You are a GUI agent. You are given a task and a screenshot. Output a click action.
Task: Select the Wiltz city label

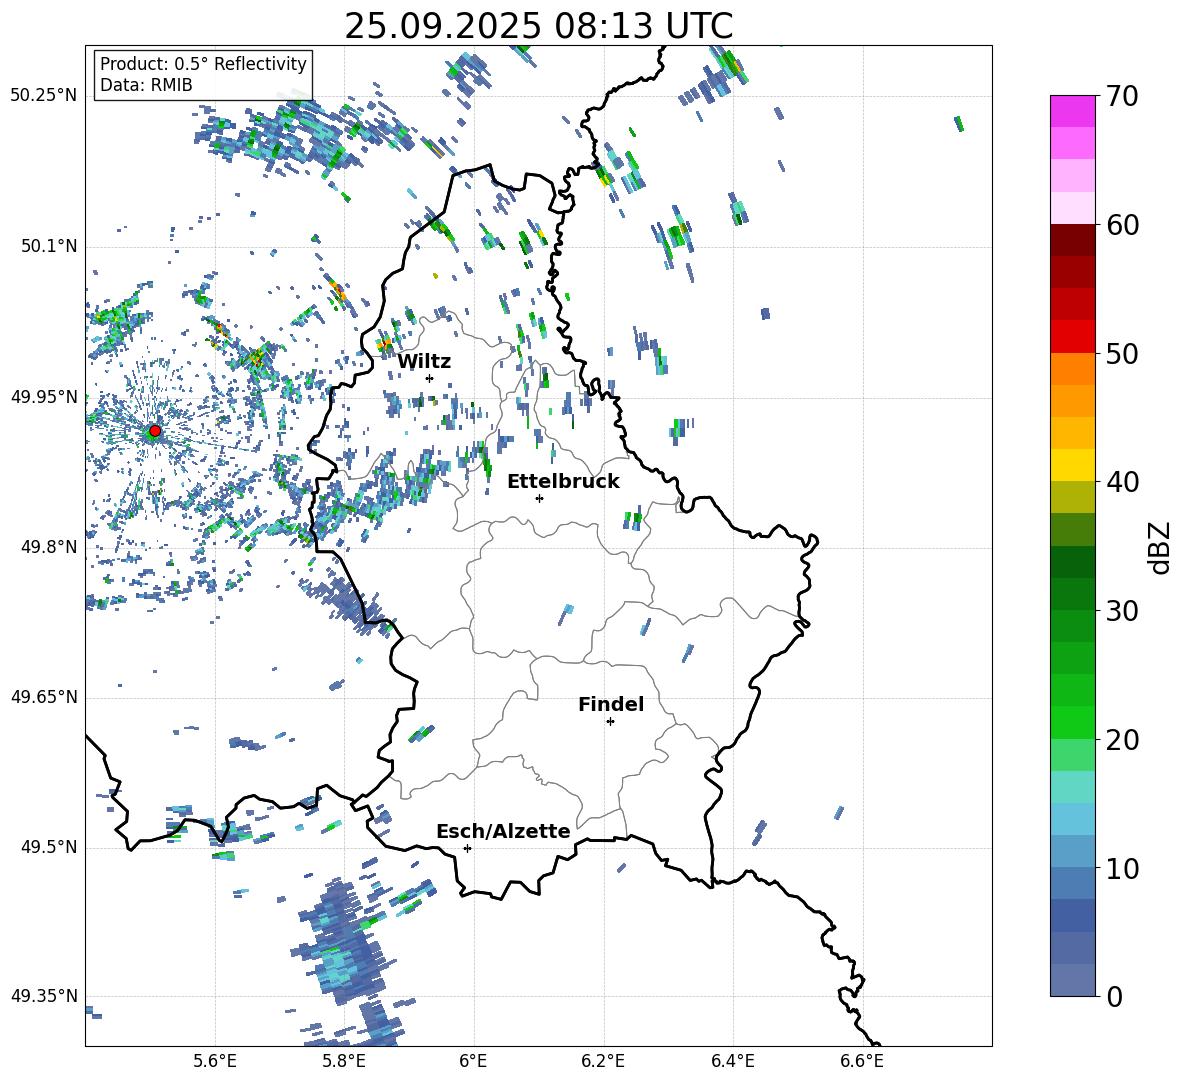coord(424,361)
